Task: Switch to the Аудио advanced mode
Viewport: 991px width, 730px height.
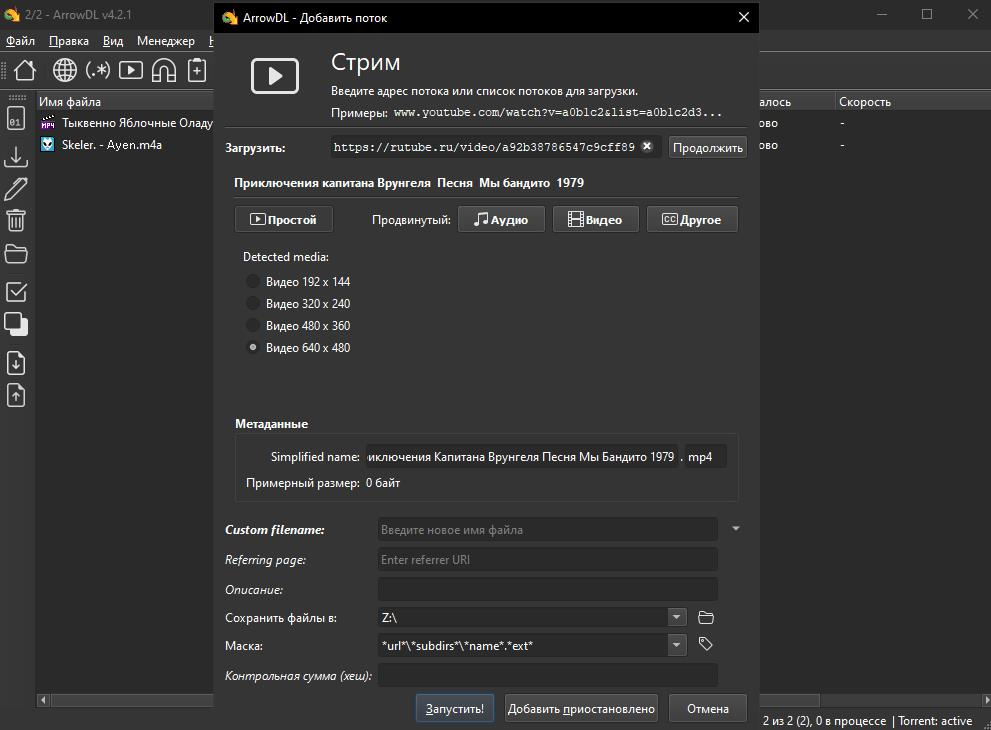Action: tap(501, 220)
